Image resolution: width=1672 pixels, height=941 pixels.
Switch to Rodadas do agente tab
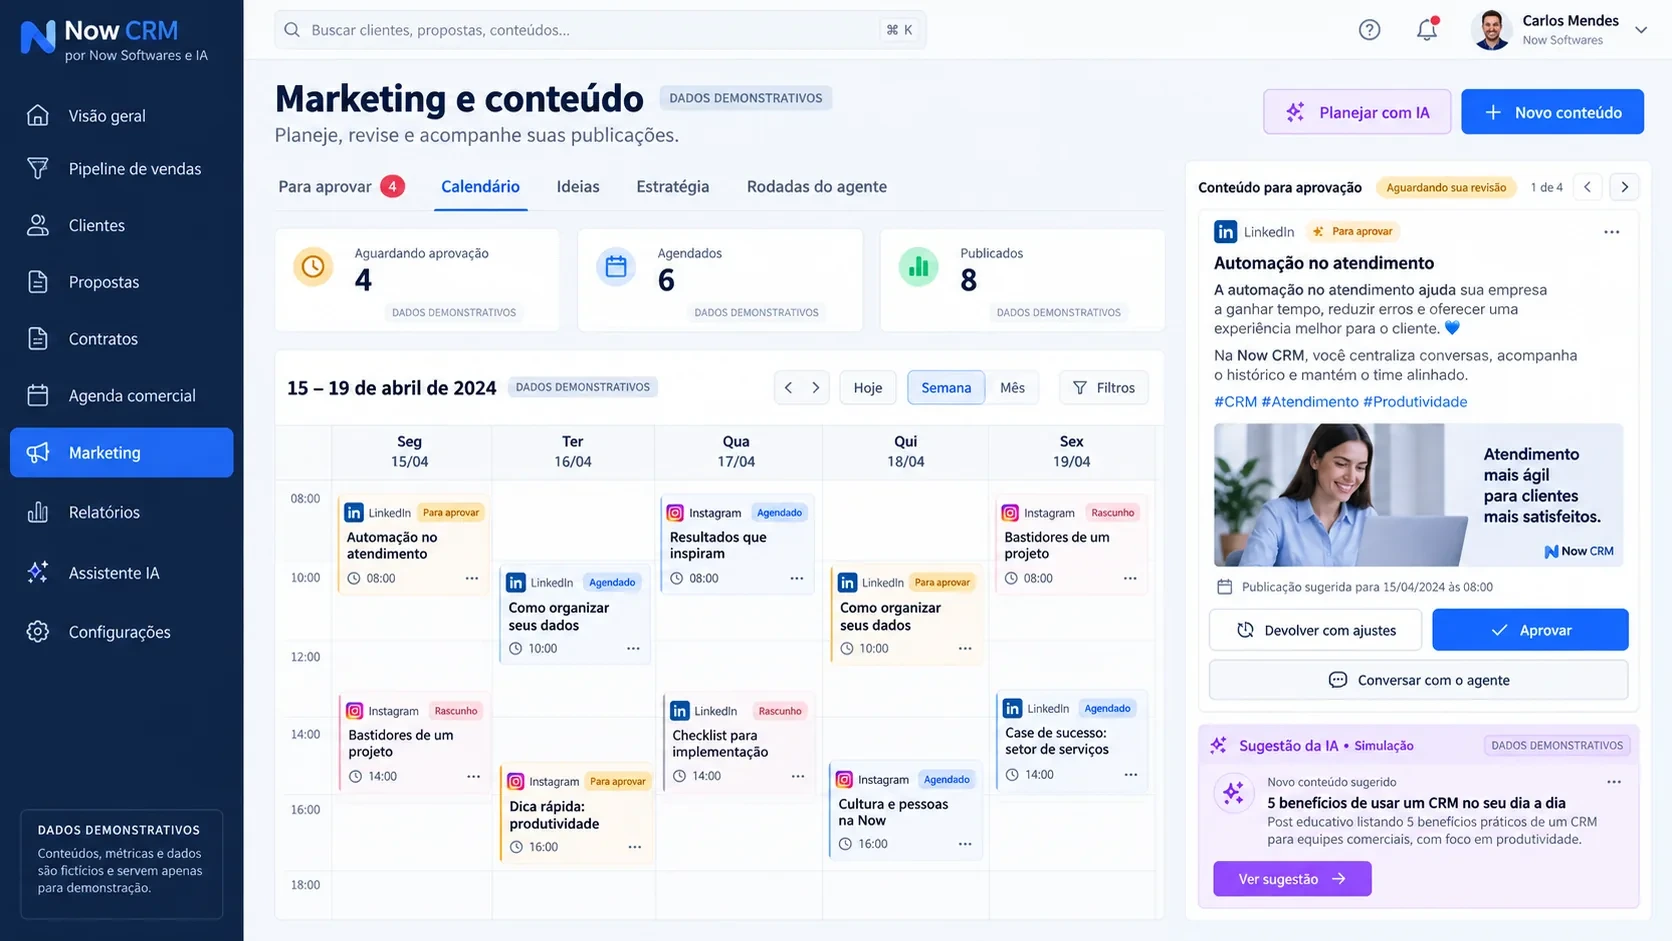click(x=816, y=186)
